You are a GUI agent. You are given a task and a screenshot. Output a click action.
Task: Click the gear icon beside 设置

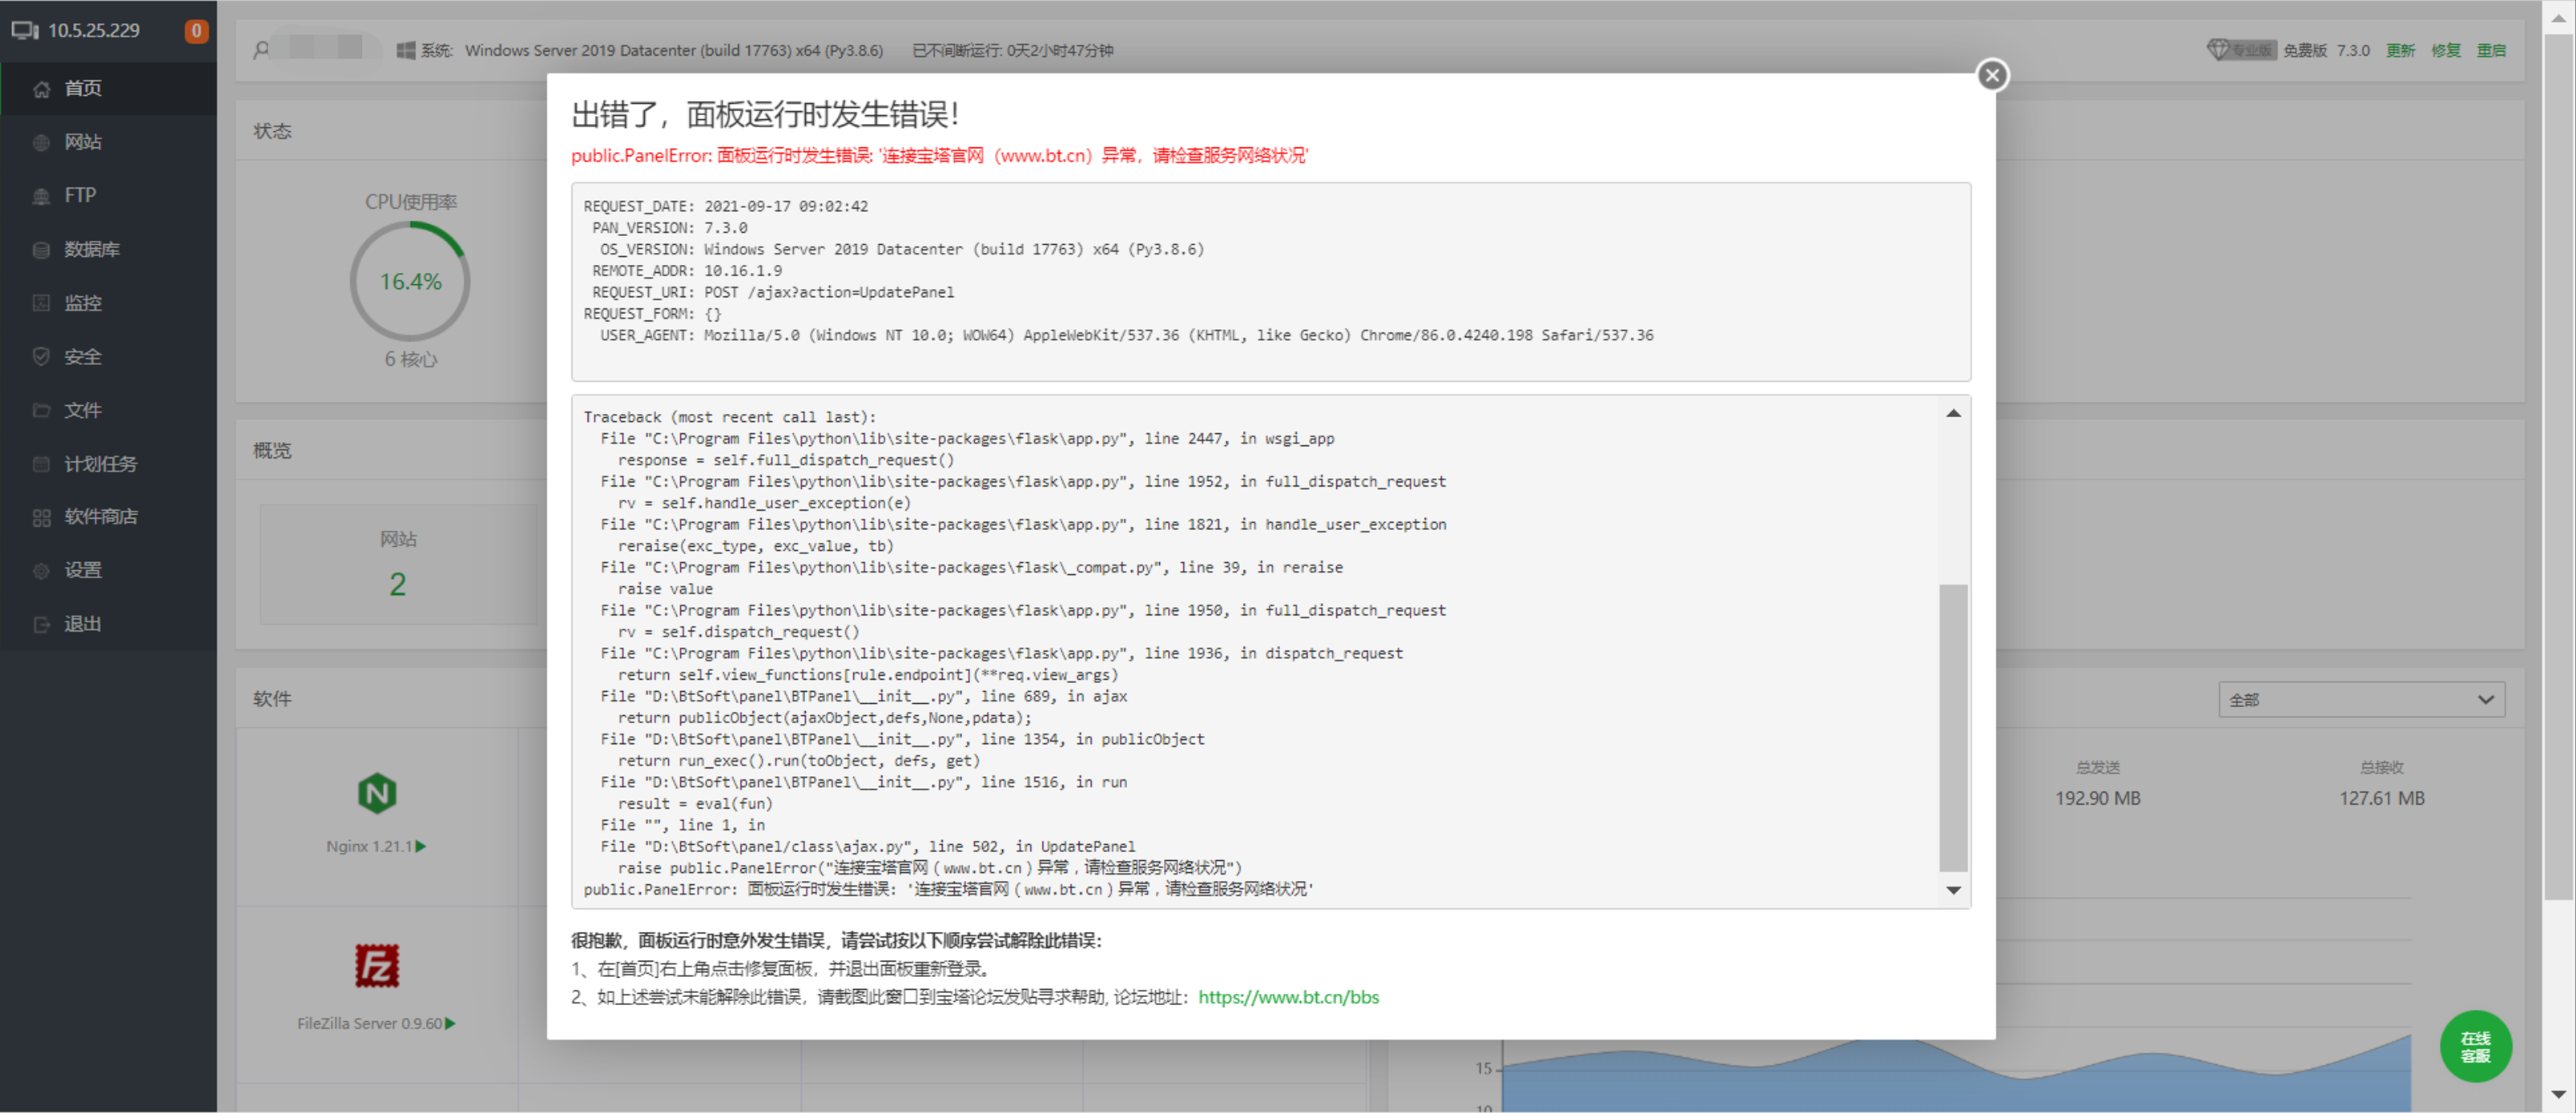pos(41,571)
